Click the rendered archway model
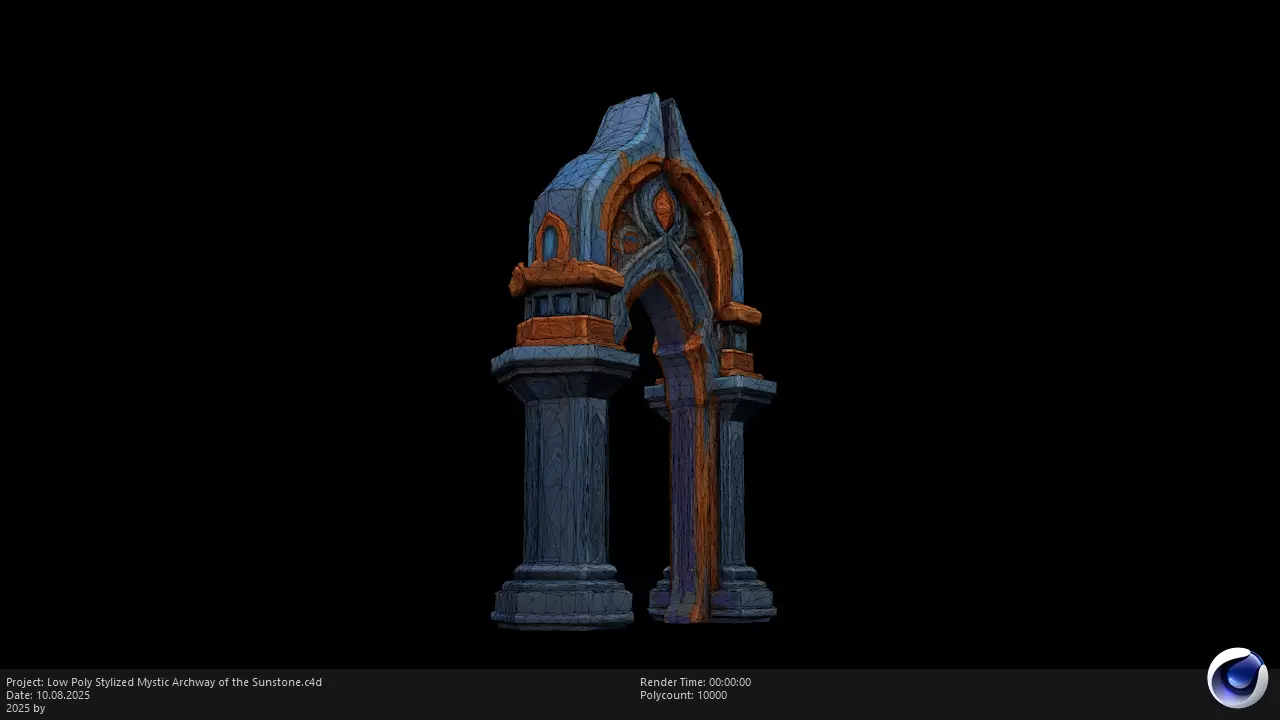The width and height of the screenshot is (1280, 720). click(x=633, y=361)
